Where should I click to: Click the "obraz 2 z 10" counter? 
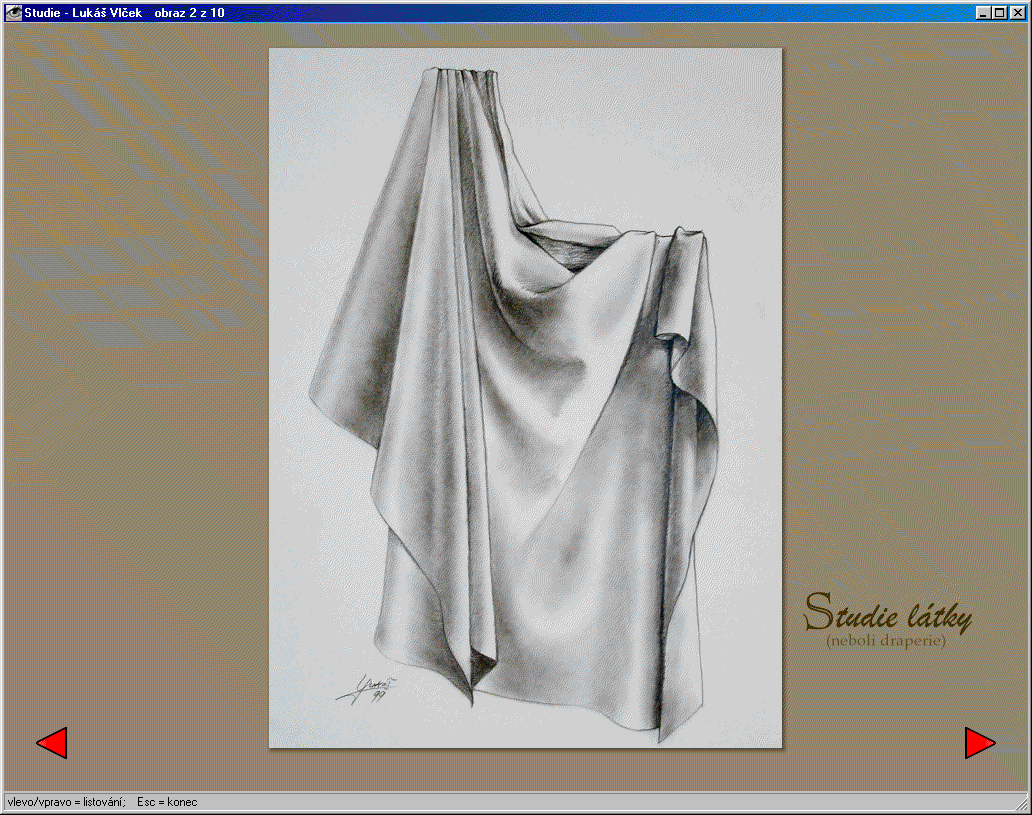pos(189,12)
